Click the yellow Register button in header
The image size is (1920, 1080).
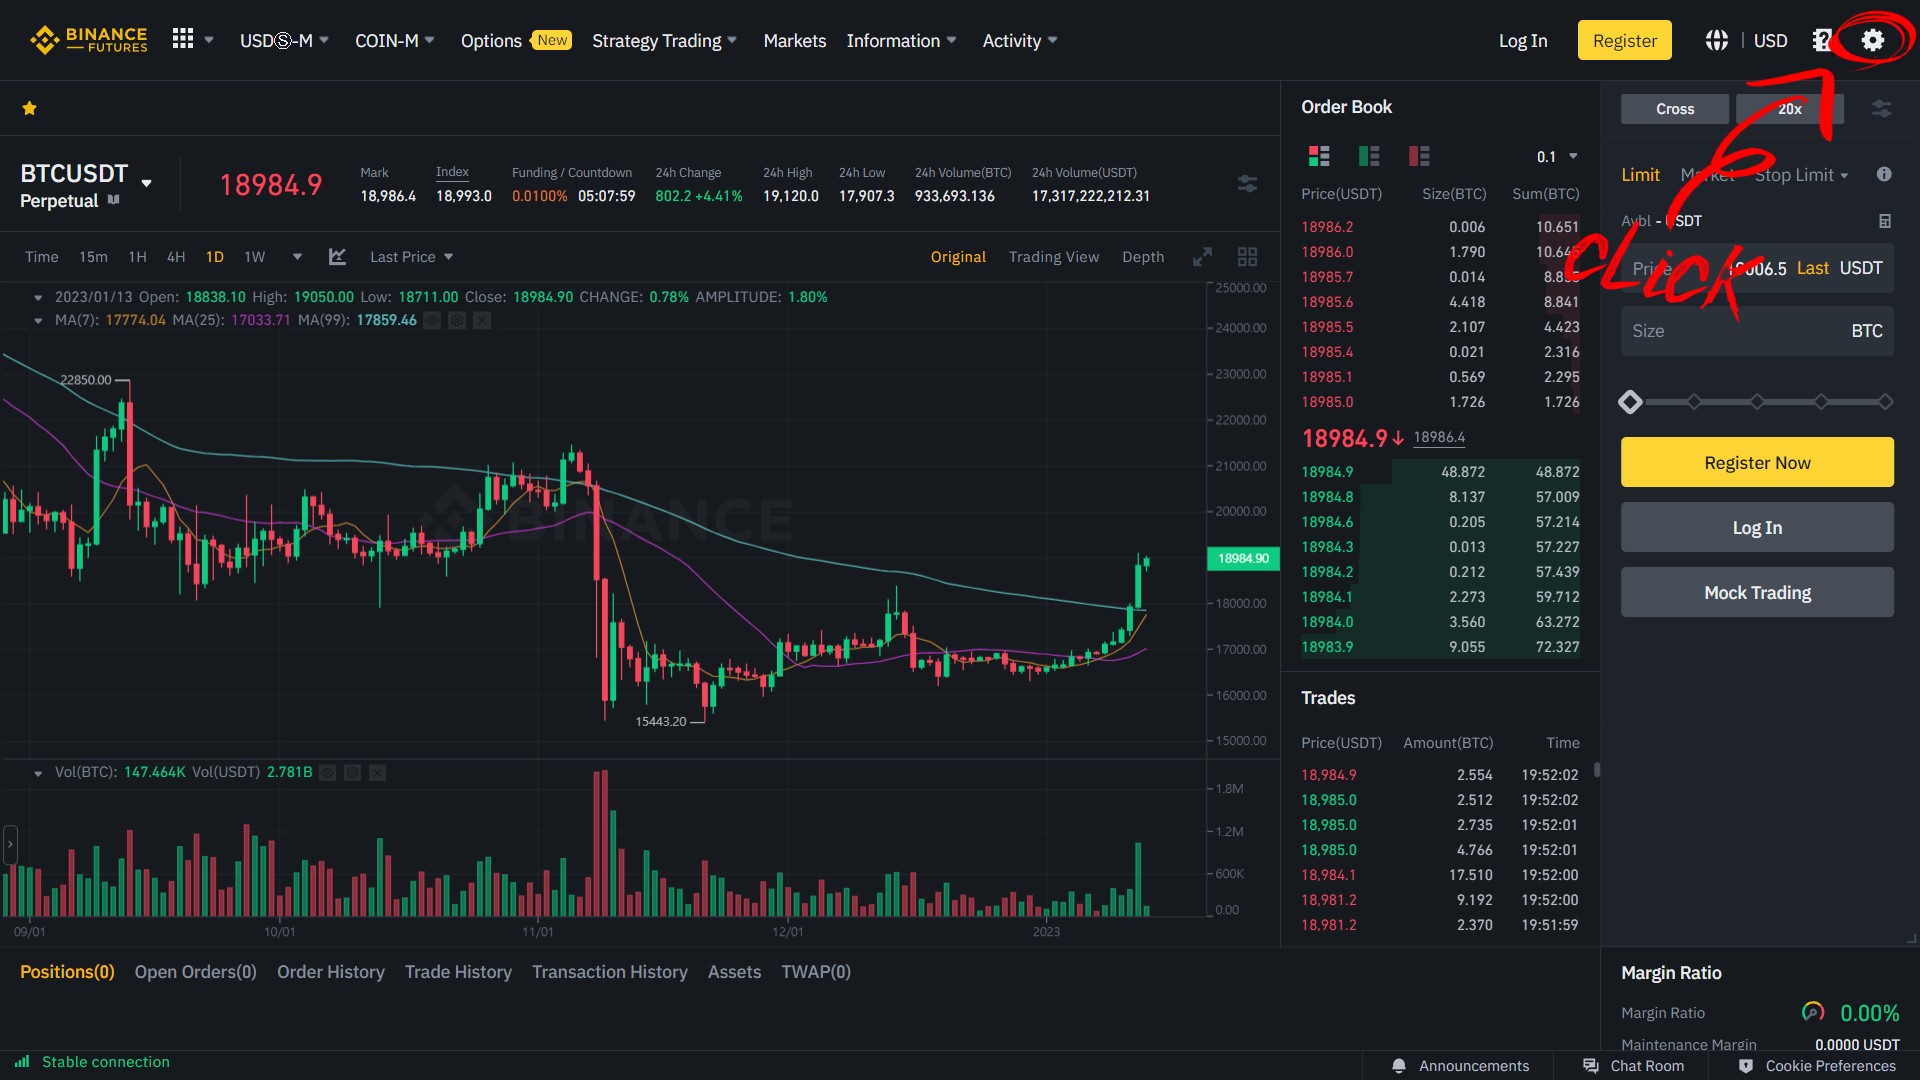(1624, 40)
